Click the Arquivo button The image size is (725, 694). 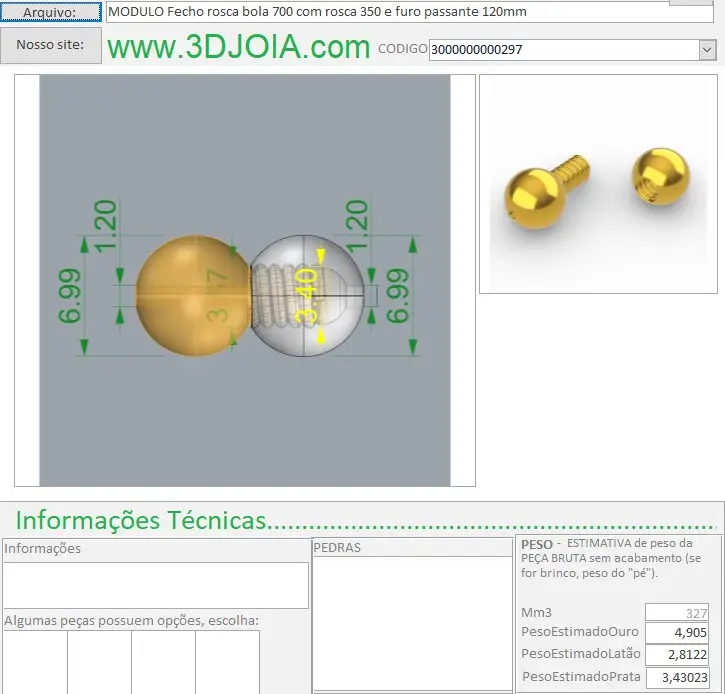51,12
